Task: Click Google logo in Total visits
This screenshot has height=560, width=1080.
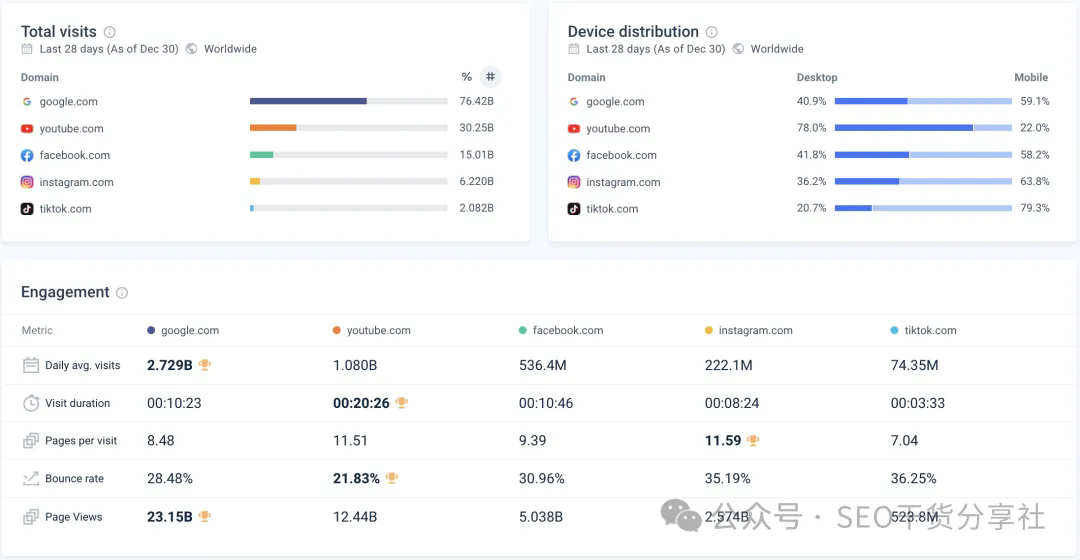Action: pos(27,101)
